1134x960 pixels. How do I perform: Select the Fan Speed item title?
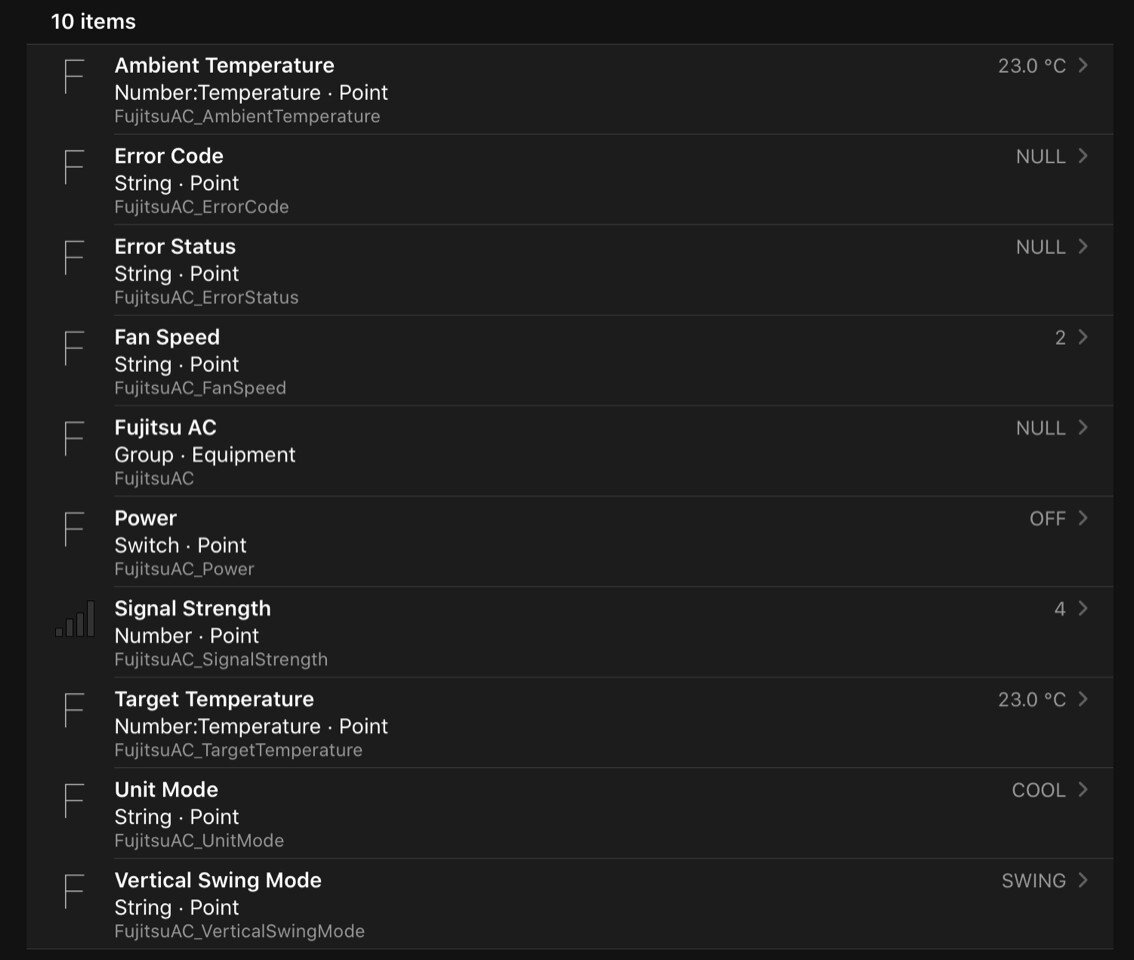point(167,337)
